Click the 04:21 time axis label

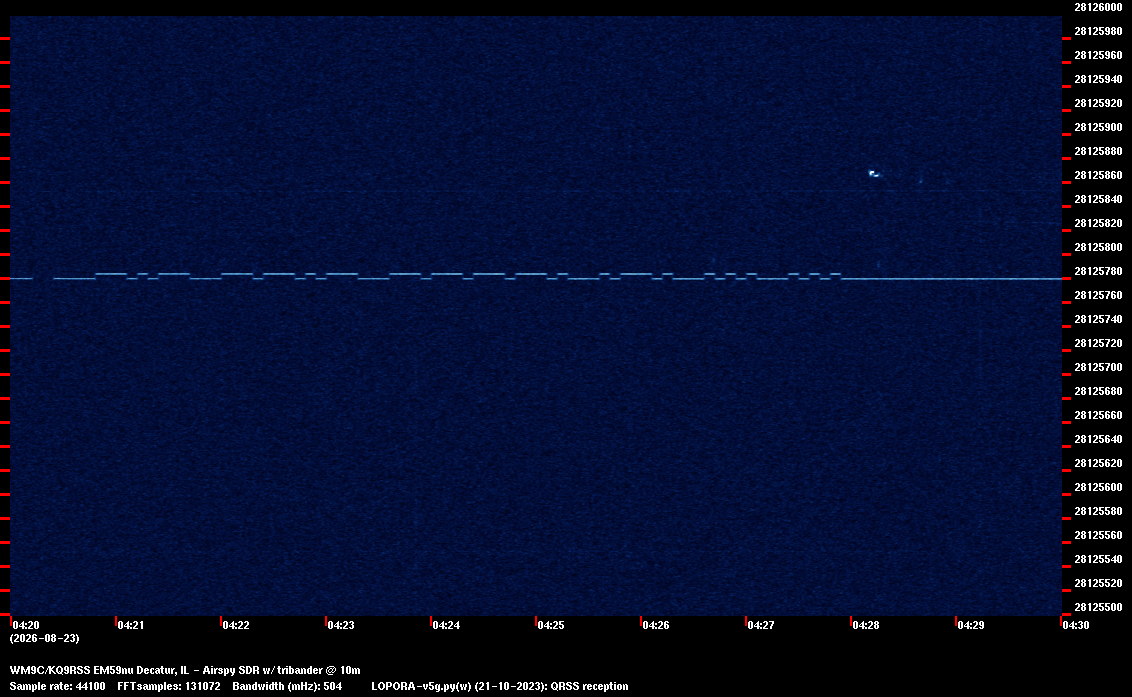(131, 625)
